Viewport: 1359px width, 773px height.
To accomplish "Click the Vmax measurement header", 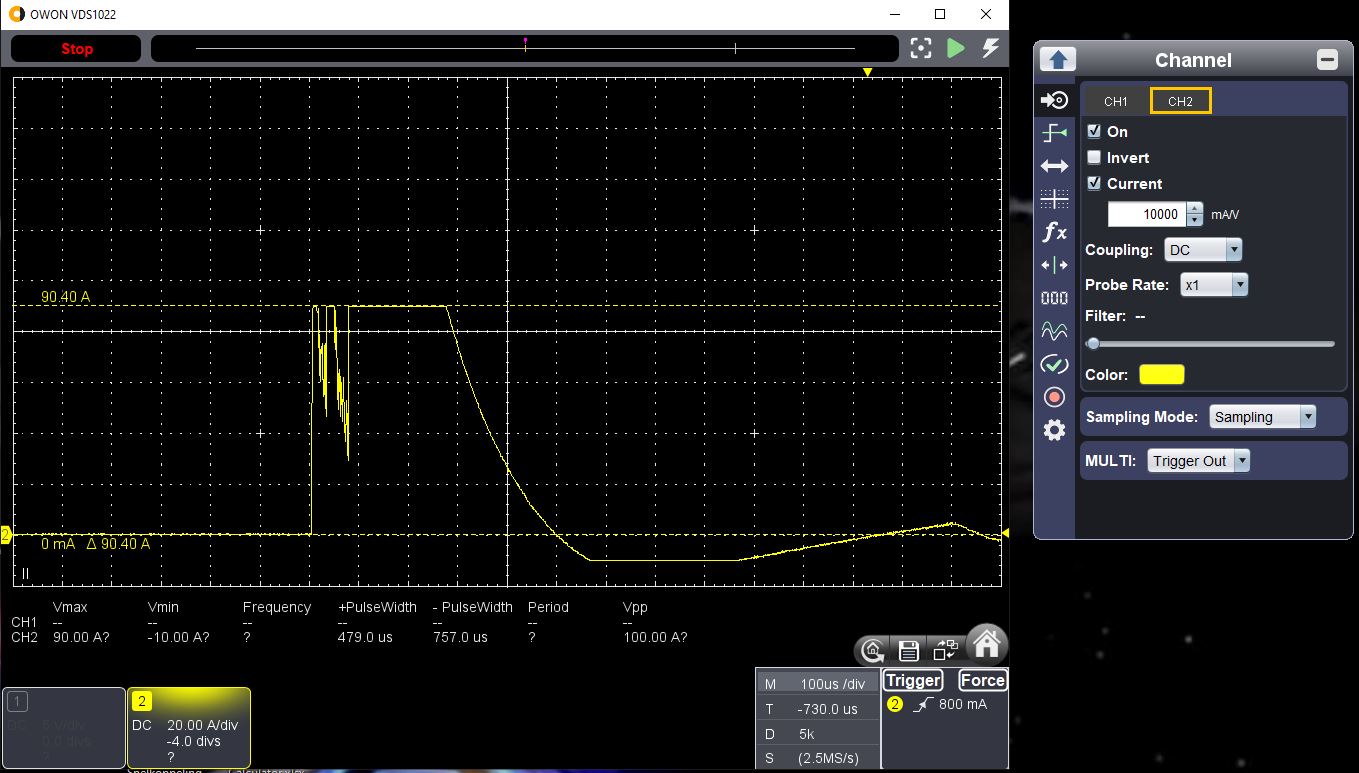I will pyautogui.click(x=69, y=607).
